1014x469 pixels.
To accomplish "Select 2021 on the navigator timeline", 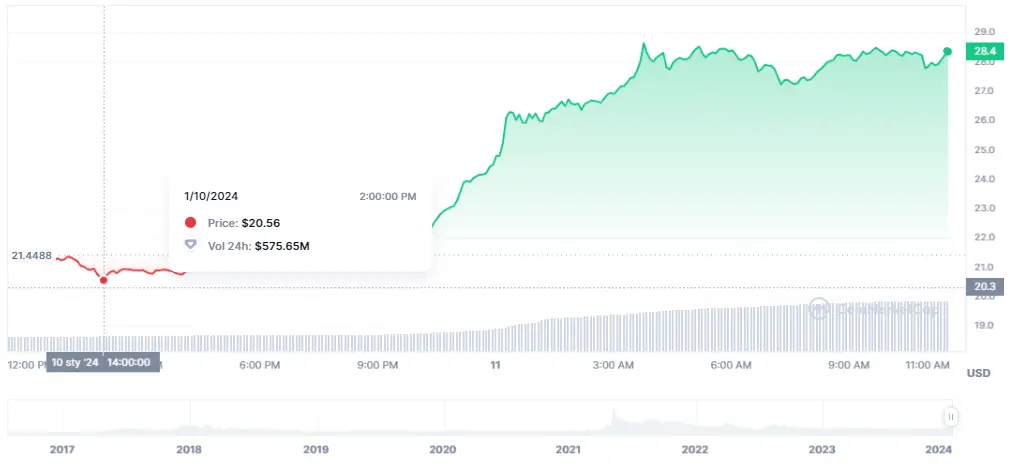I will pyautogui.click(x=568, y=450).
